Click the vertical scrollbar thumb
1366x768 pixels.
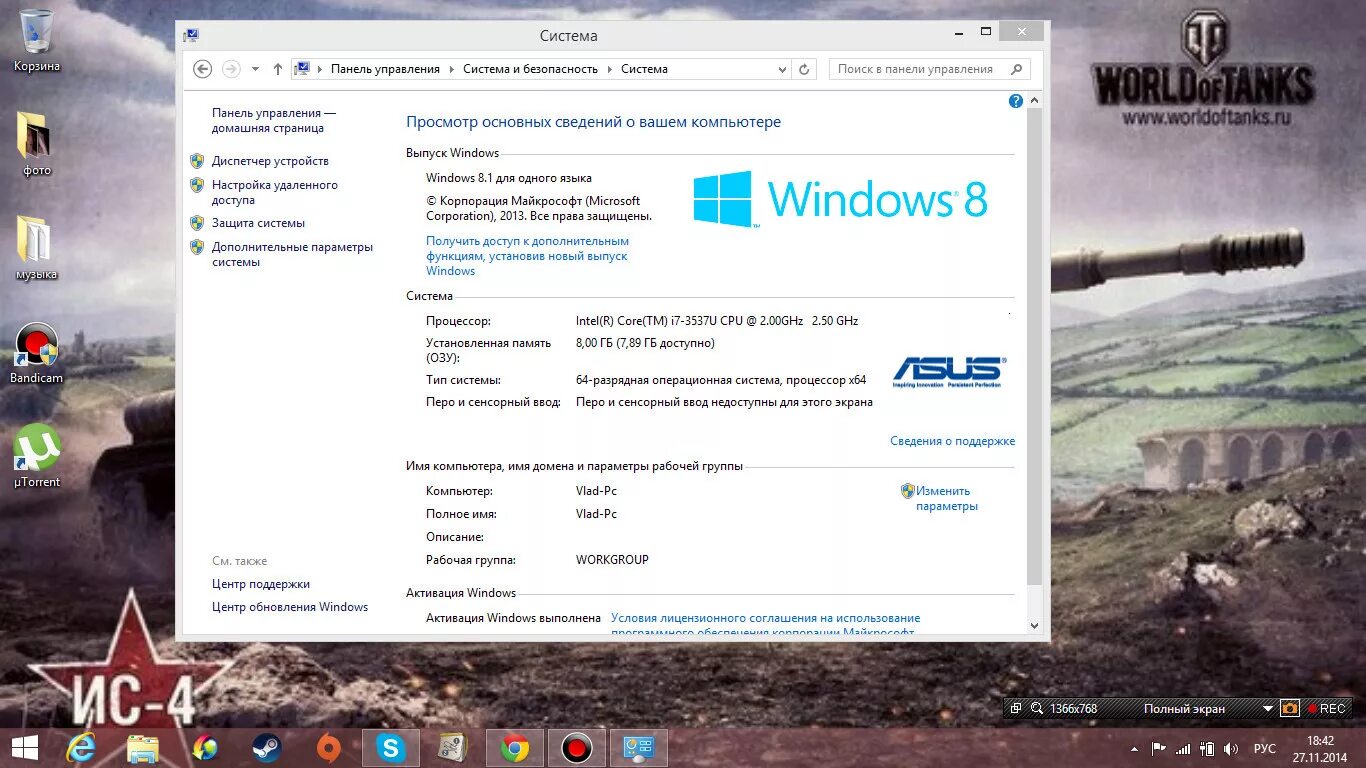click(x=1034, y=347)
